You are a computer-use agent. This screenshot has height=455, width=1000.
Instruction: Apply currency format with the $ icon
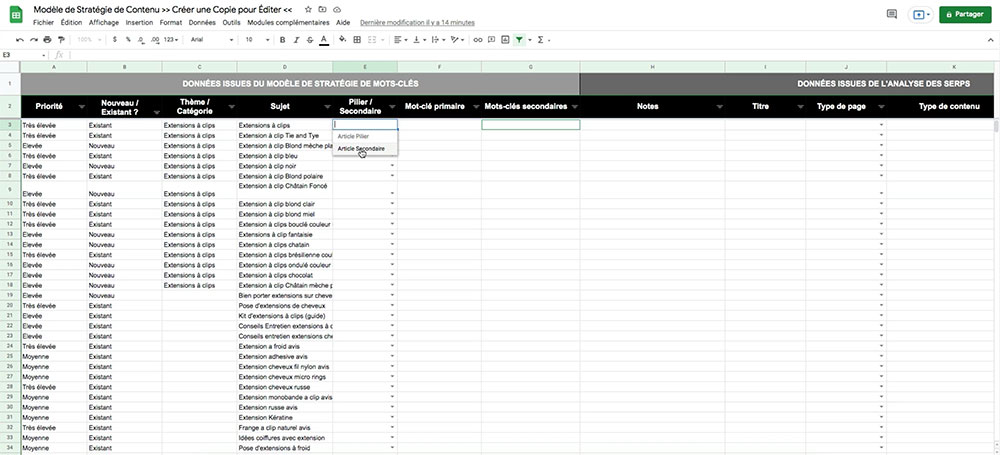(x=114, y=40)
